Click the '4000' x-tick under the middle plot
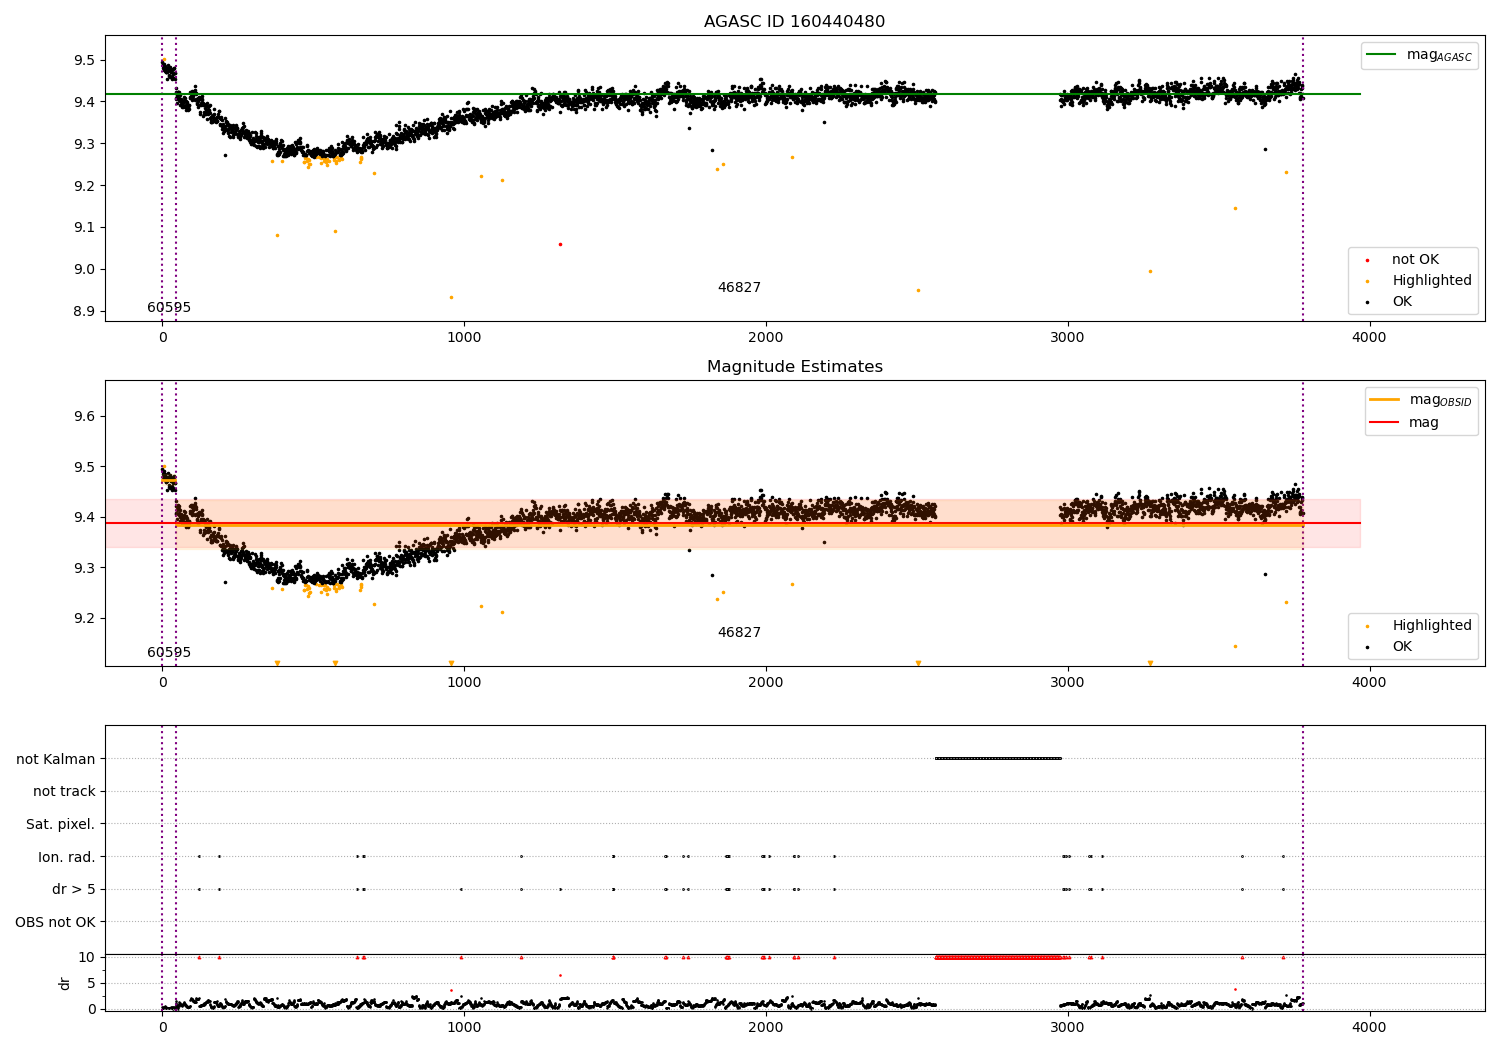Image resolution: width=1500 pixels, height=1050 pixels. click(1369, 682)
